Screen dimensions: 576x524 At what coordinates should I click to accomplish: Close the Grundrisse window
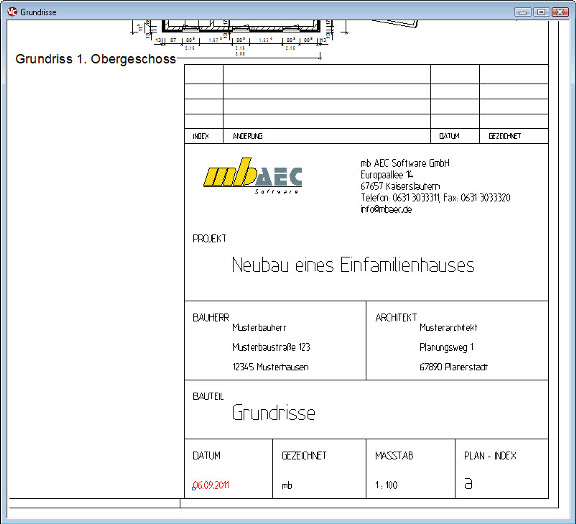click(560, 12)
